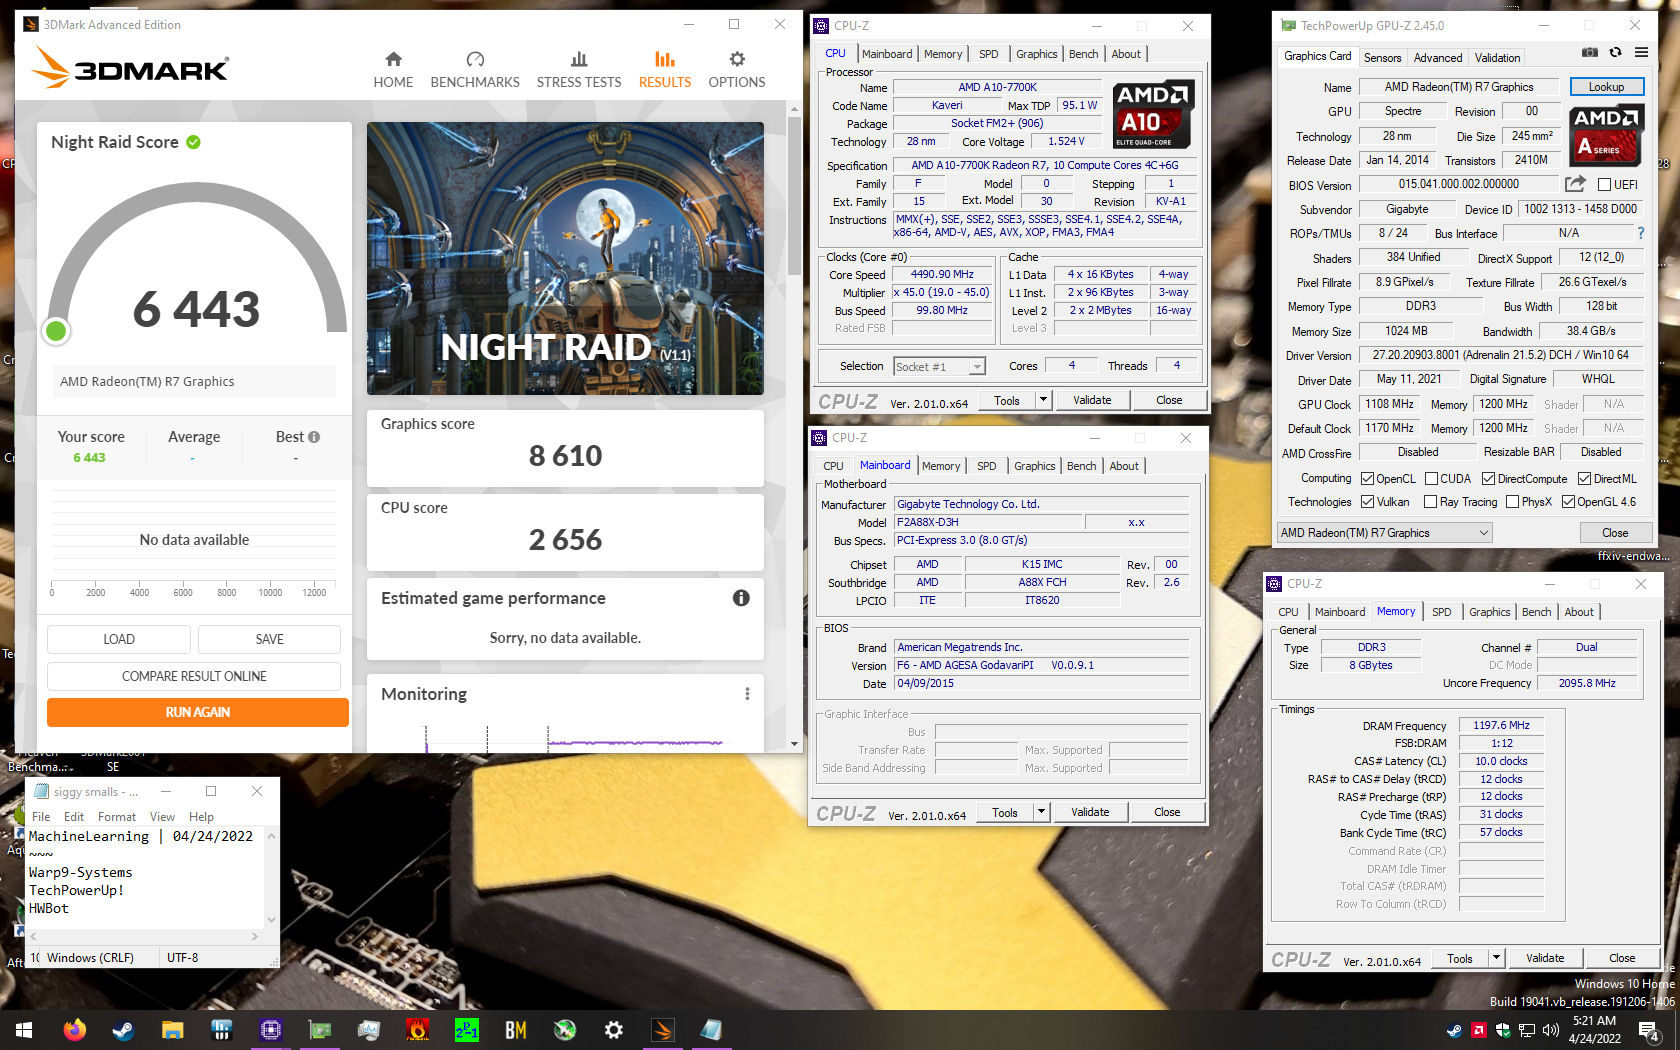The image size is (1680, 1050).
Task: Switch to Notepad taskbar icon
Action: [x=711, y=1030]
